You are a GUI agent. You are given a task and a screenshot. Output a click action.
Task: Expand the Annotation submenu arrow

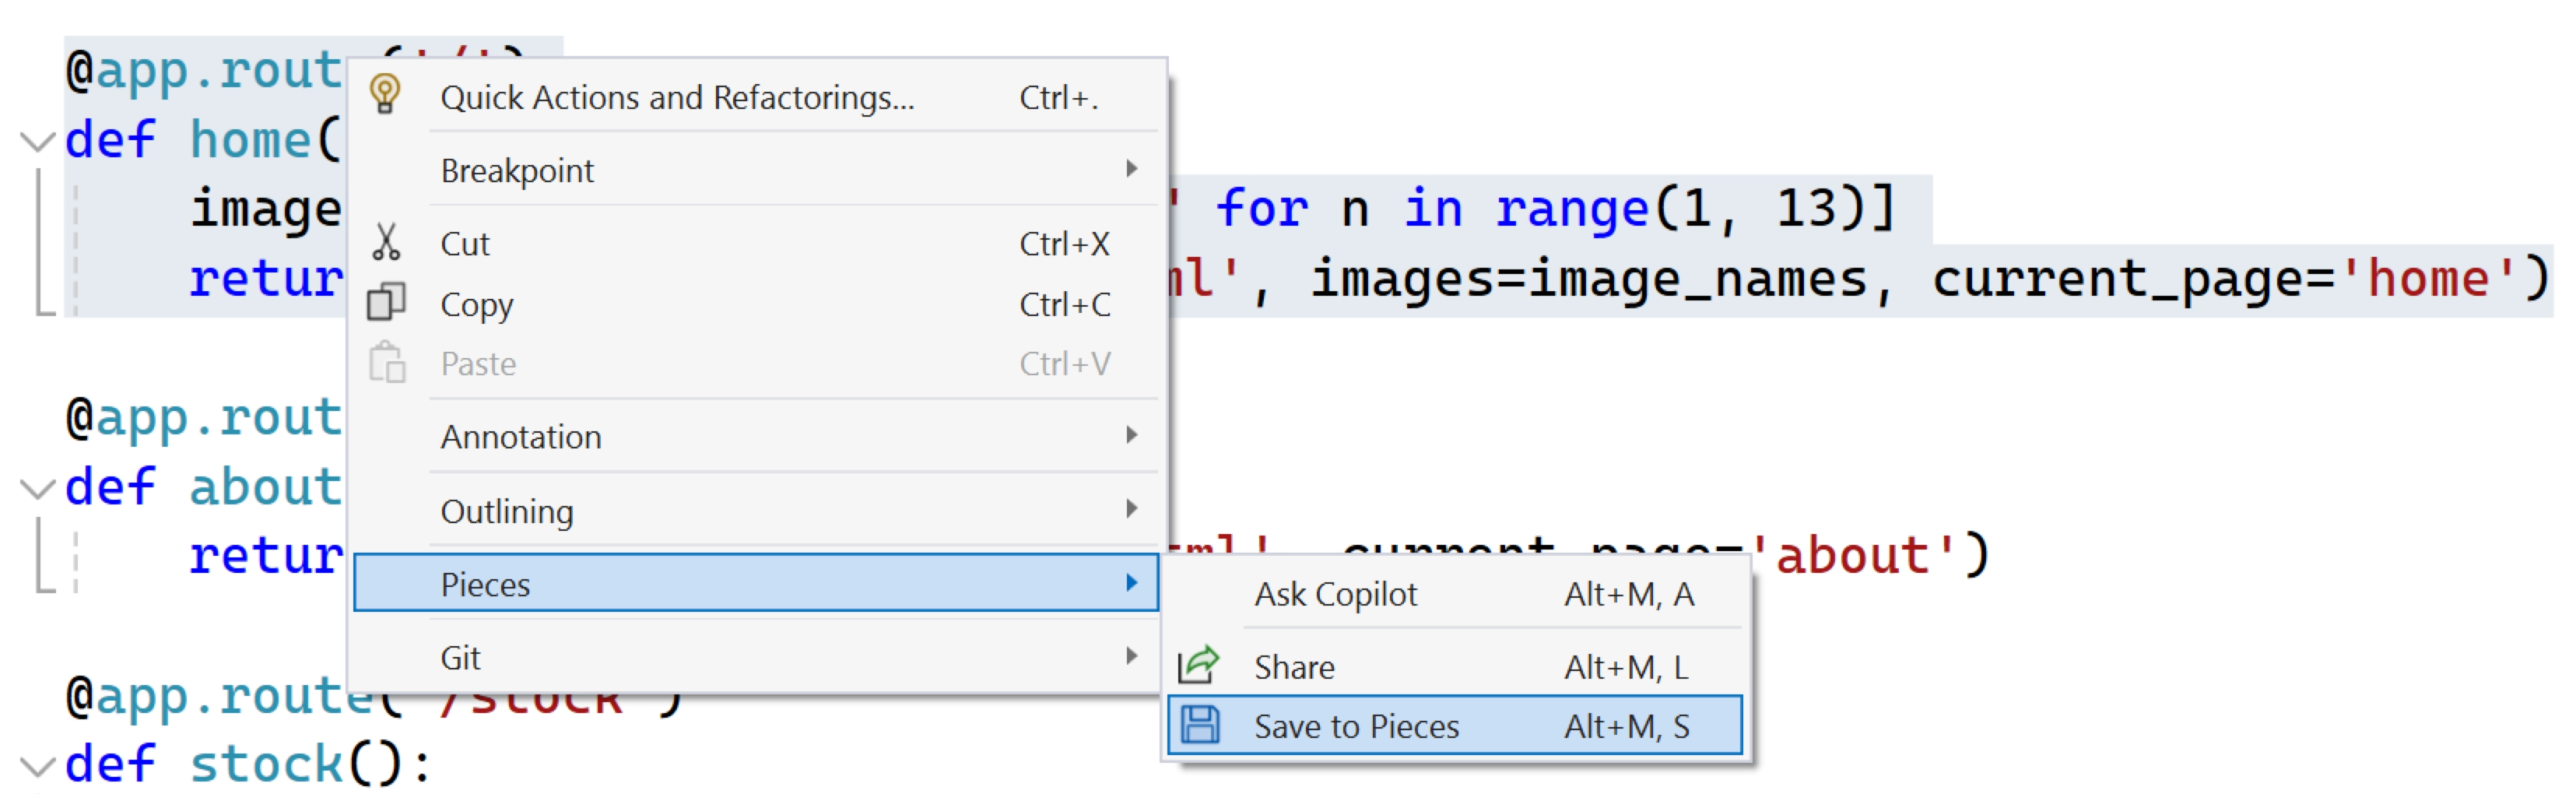tap(1131, 435)
